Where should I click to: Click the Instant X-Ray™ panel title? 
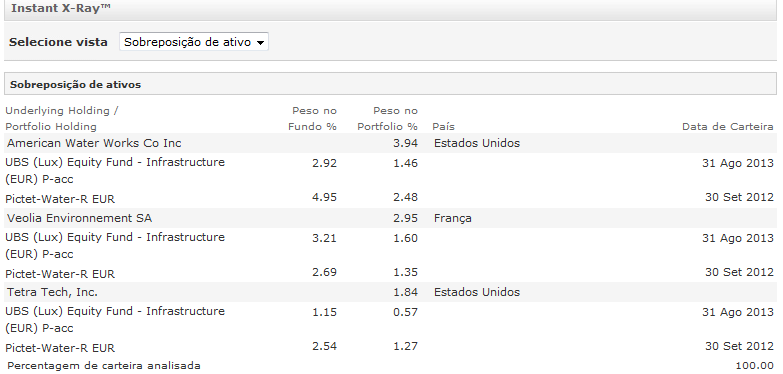click(x=60, y=8)
